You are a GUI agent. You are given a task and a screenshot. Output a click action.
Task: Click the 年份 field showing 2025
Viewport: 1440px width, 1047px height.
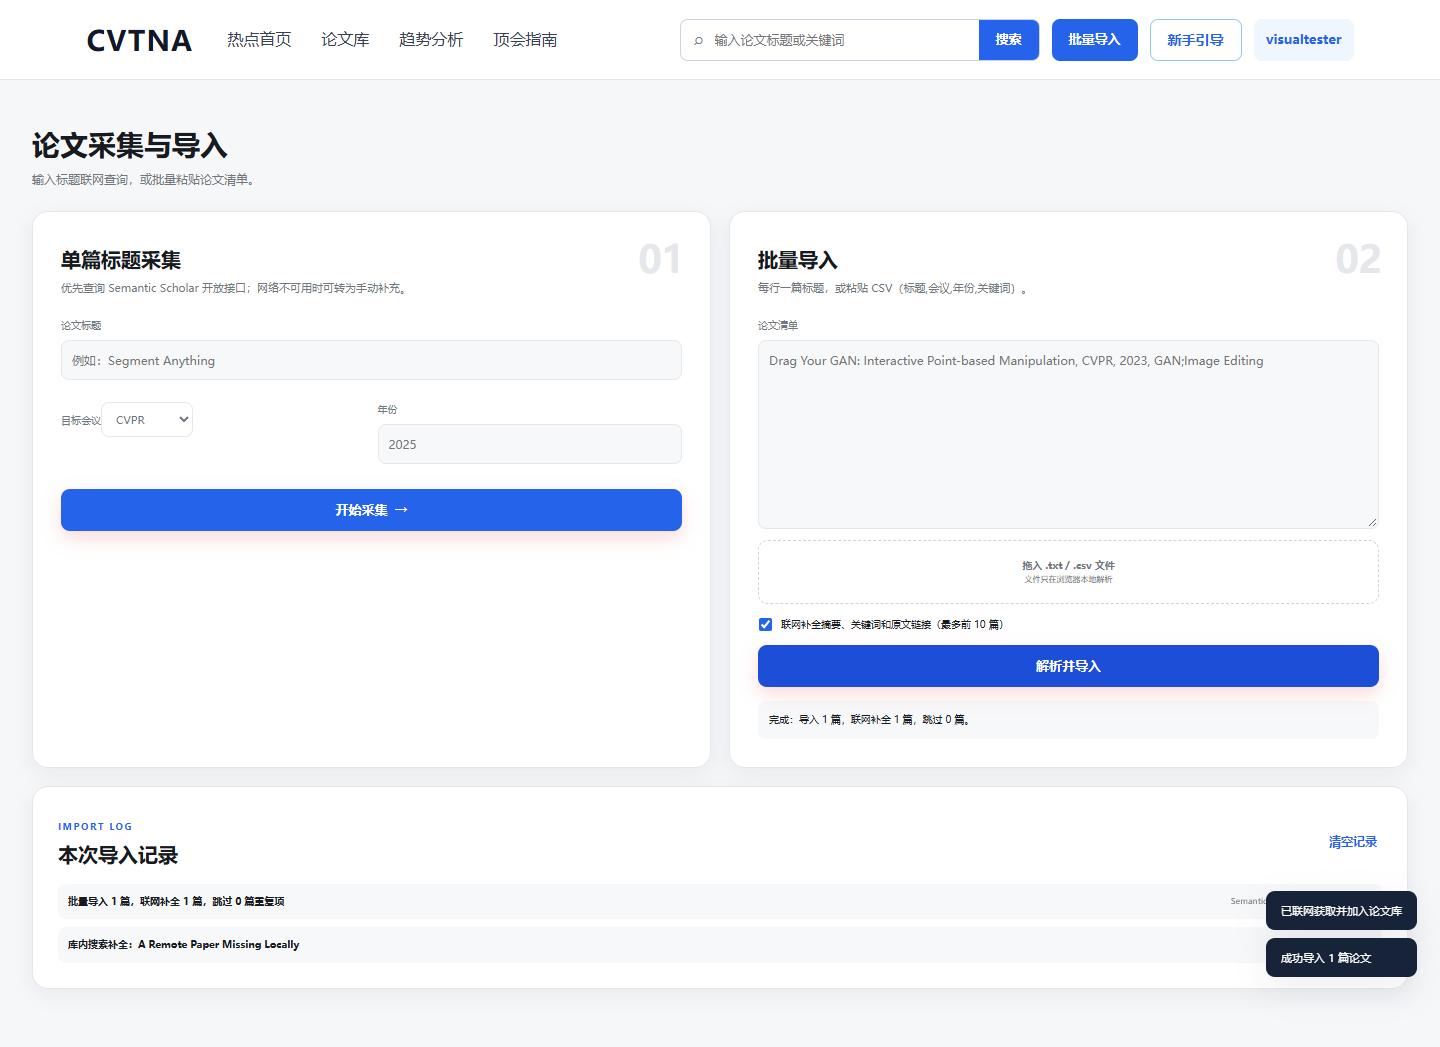(529, 444)
